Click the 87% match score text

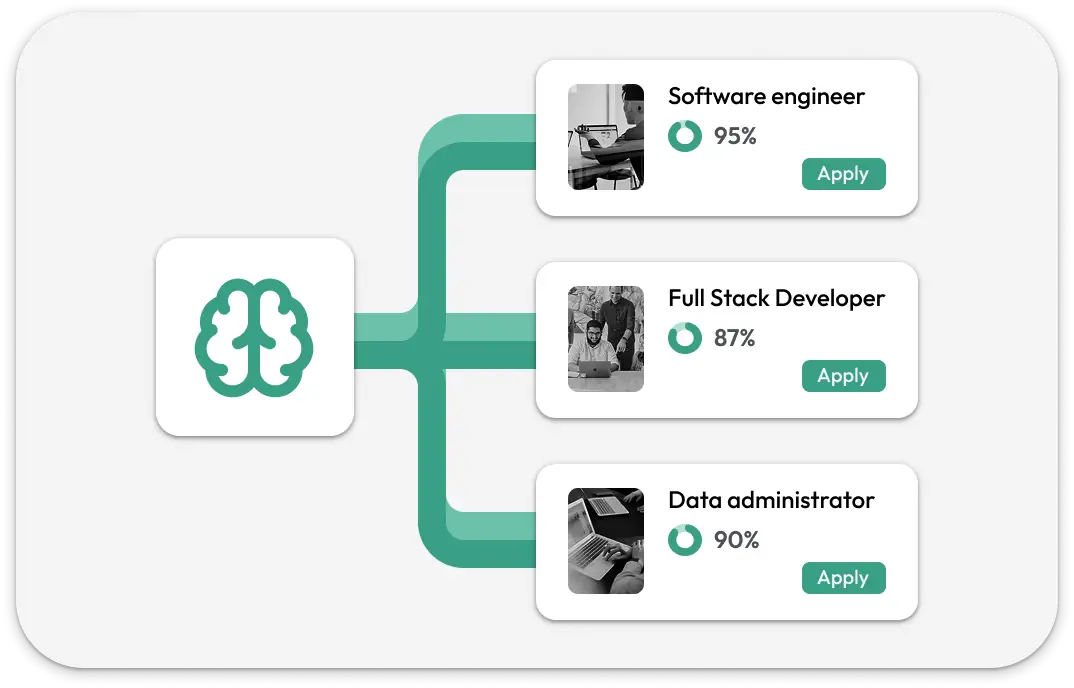tap(734, 338)
